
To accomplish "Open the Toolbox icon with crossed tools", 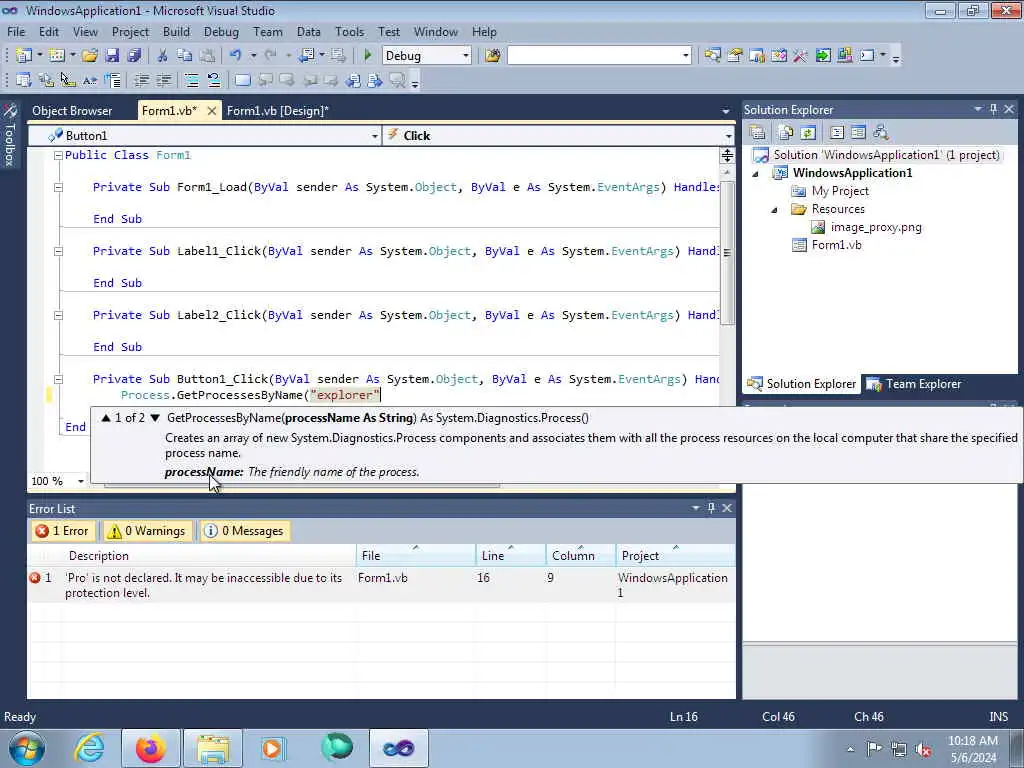I will point(801,56).
